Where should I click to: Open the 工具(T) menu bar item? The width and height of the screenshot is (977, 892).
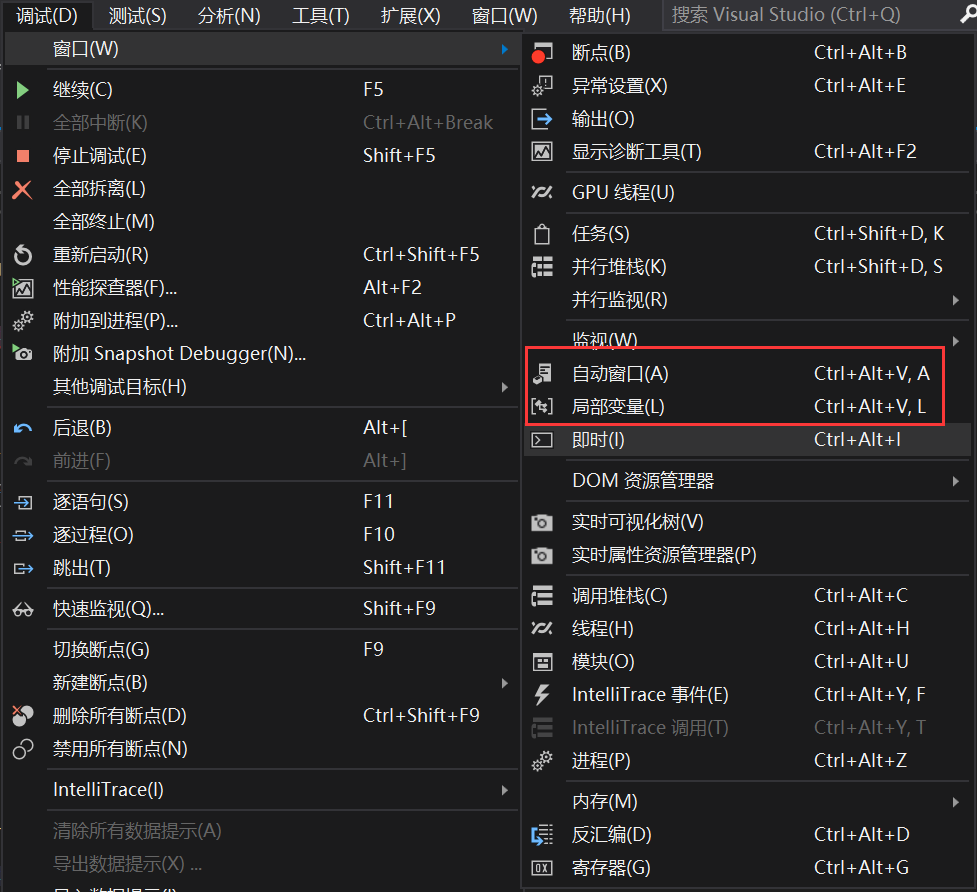tap(321, 16)
